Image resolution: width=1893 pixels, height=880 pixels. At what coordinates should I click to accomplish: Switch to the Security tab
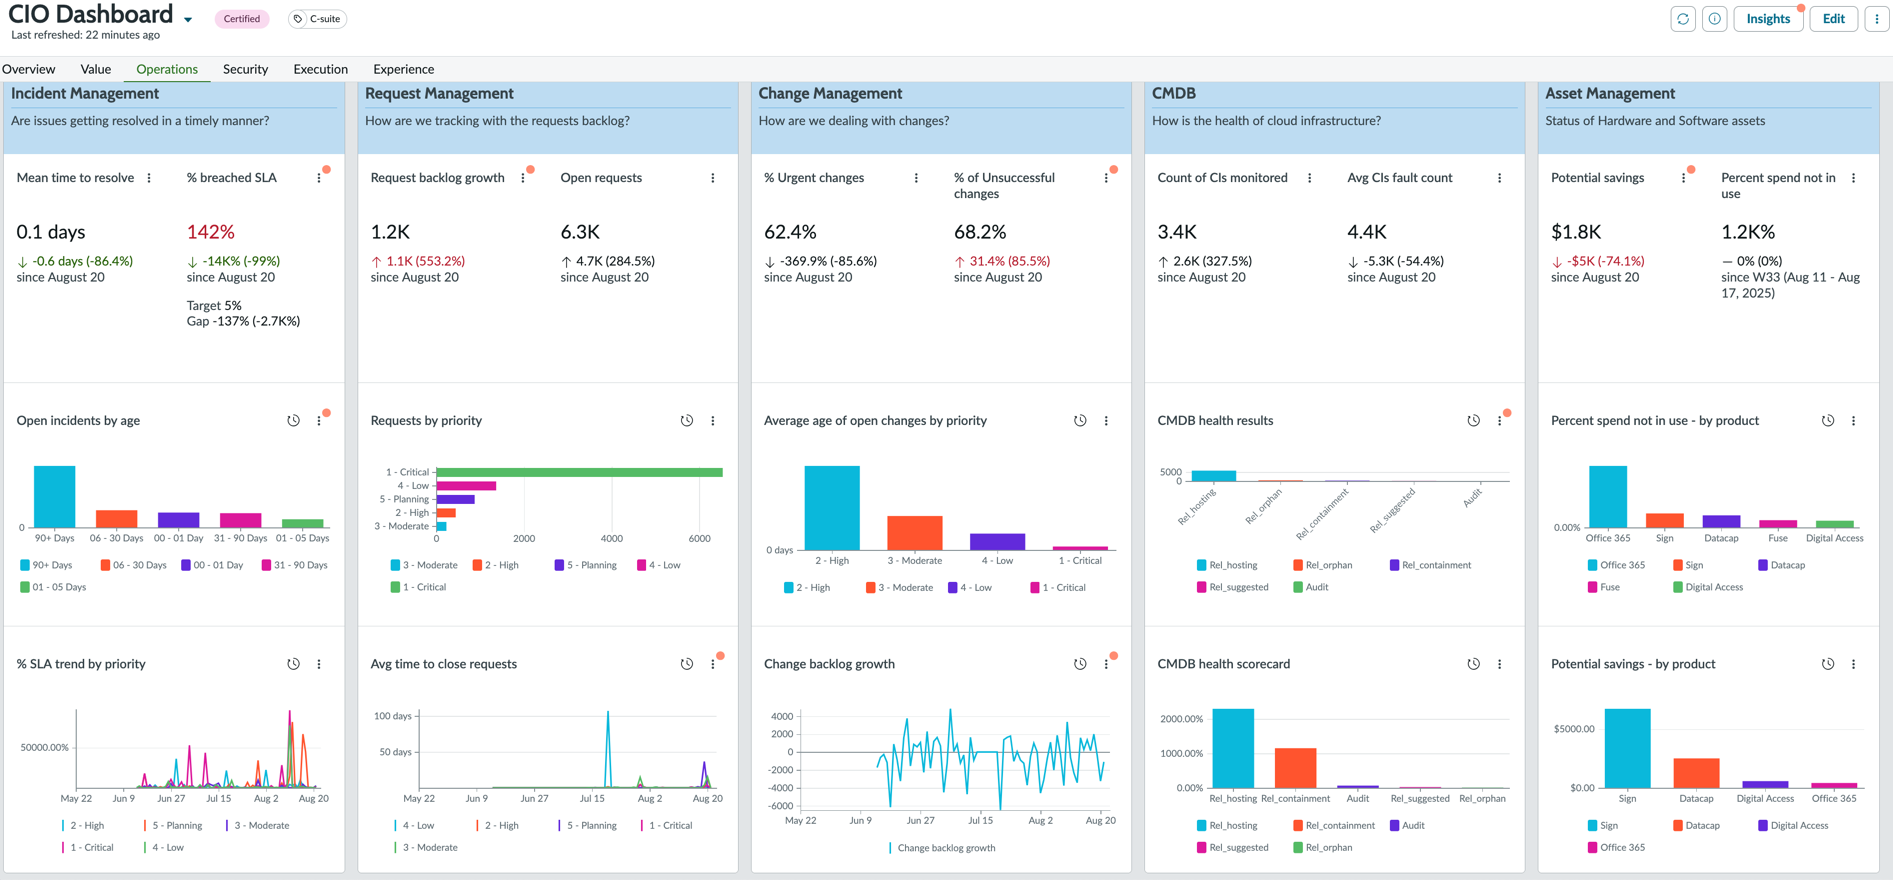click(245, 69)
